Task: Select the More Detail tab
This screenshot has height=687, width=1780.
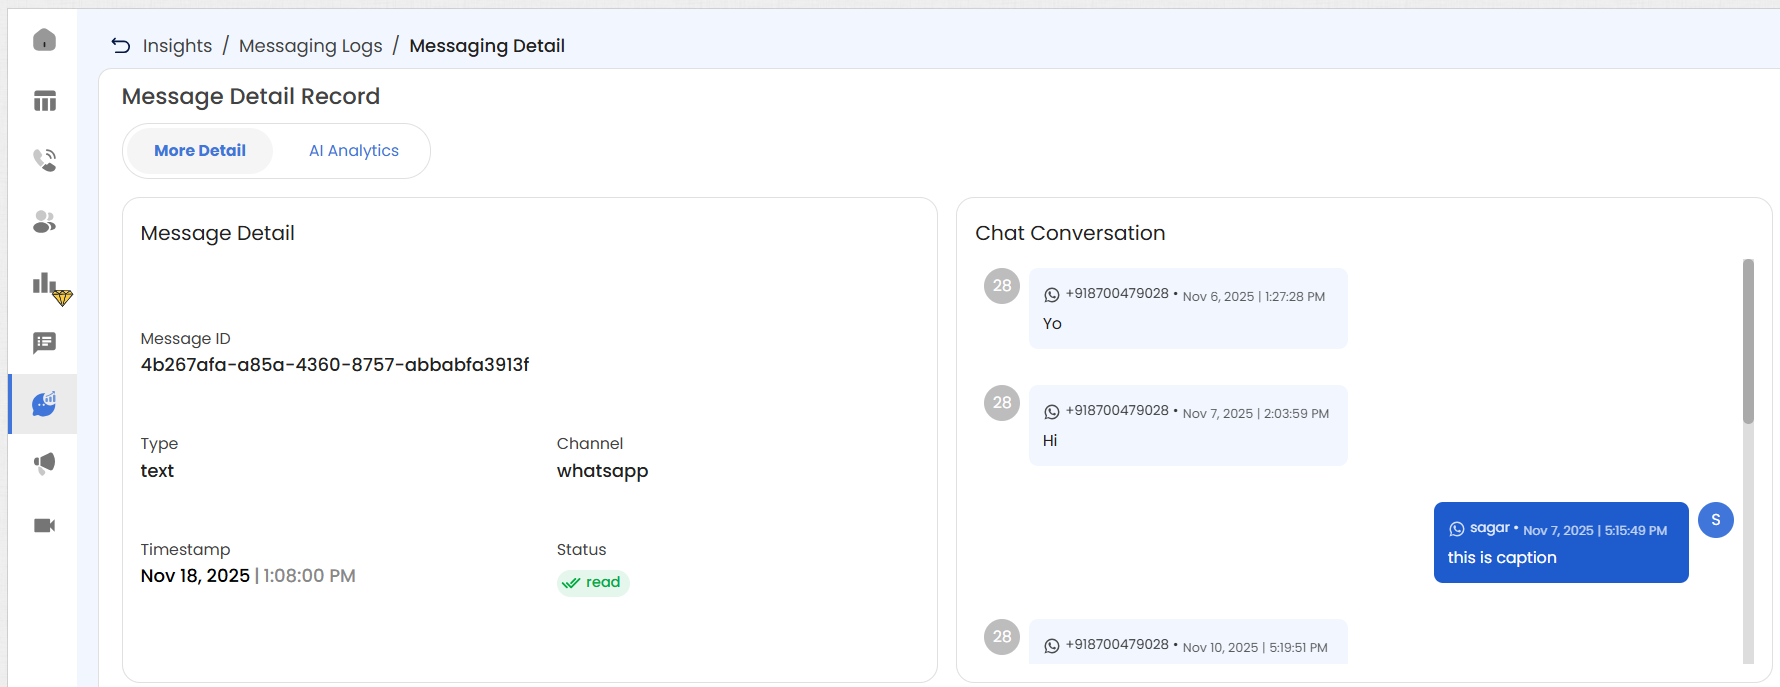Action: point(200,151)
